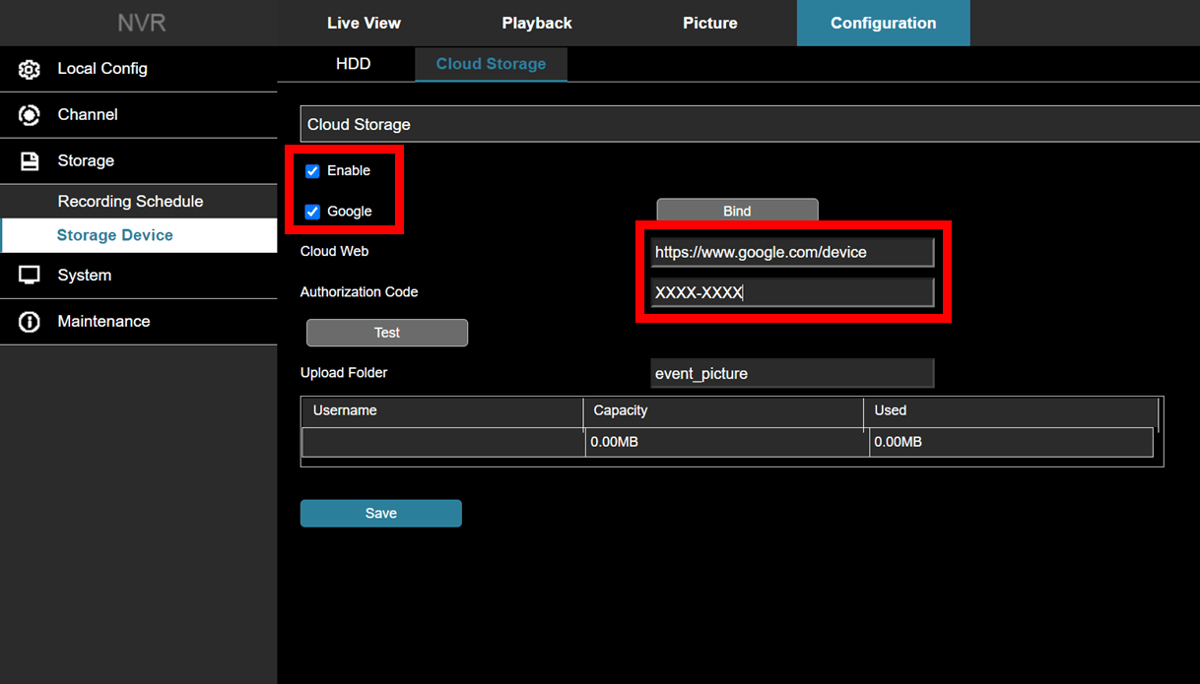Click the Bind button
The width and height of the screenshot is (1200, 684).
tap(737, 210)
